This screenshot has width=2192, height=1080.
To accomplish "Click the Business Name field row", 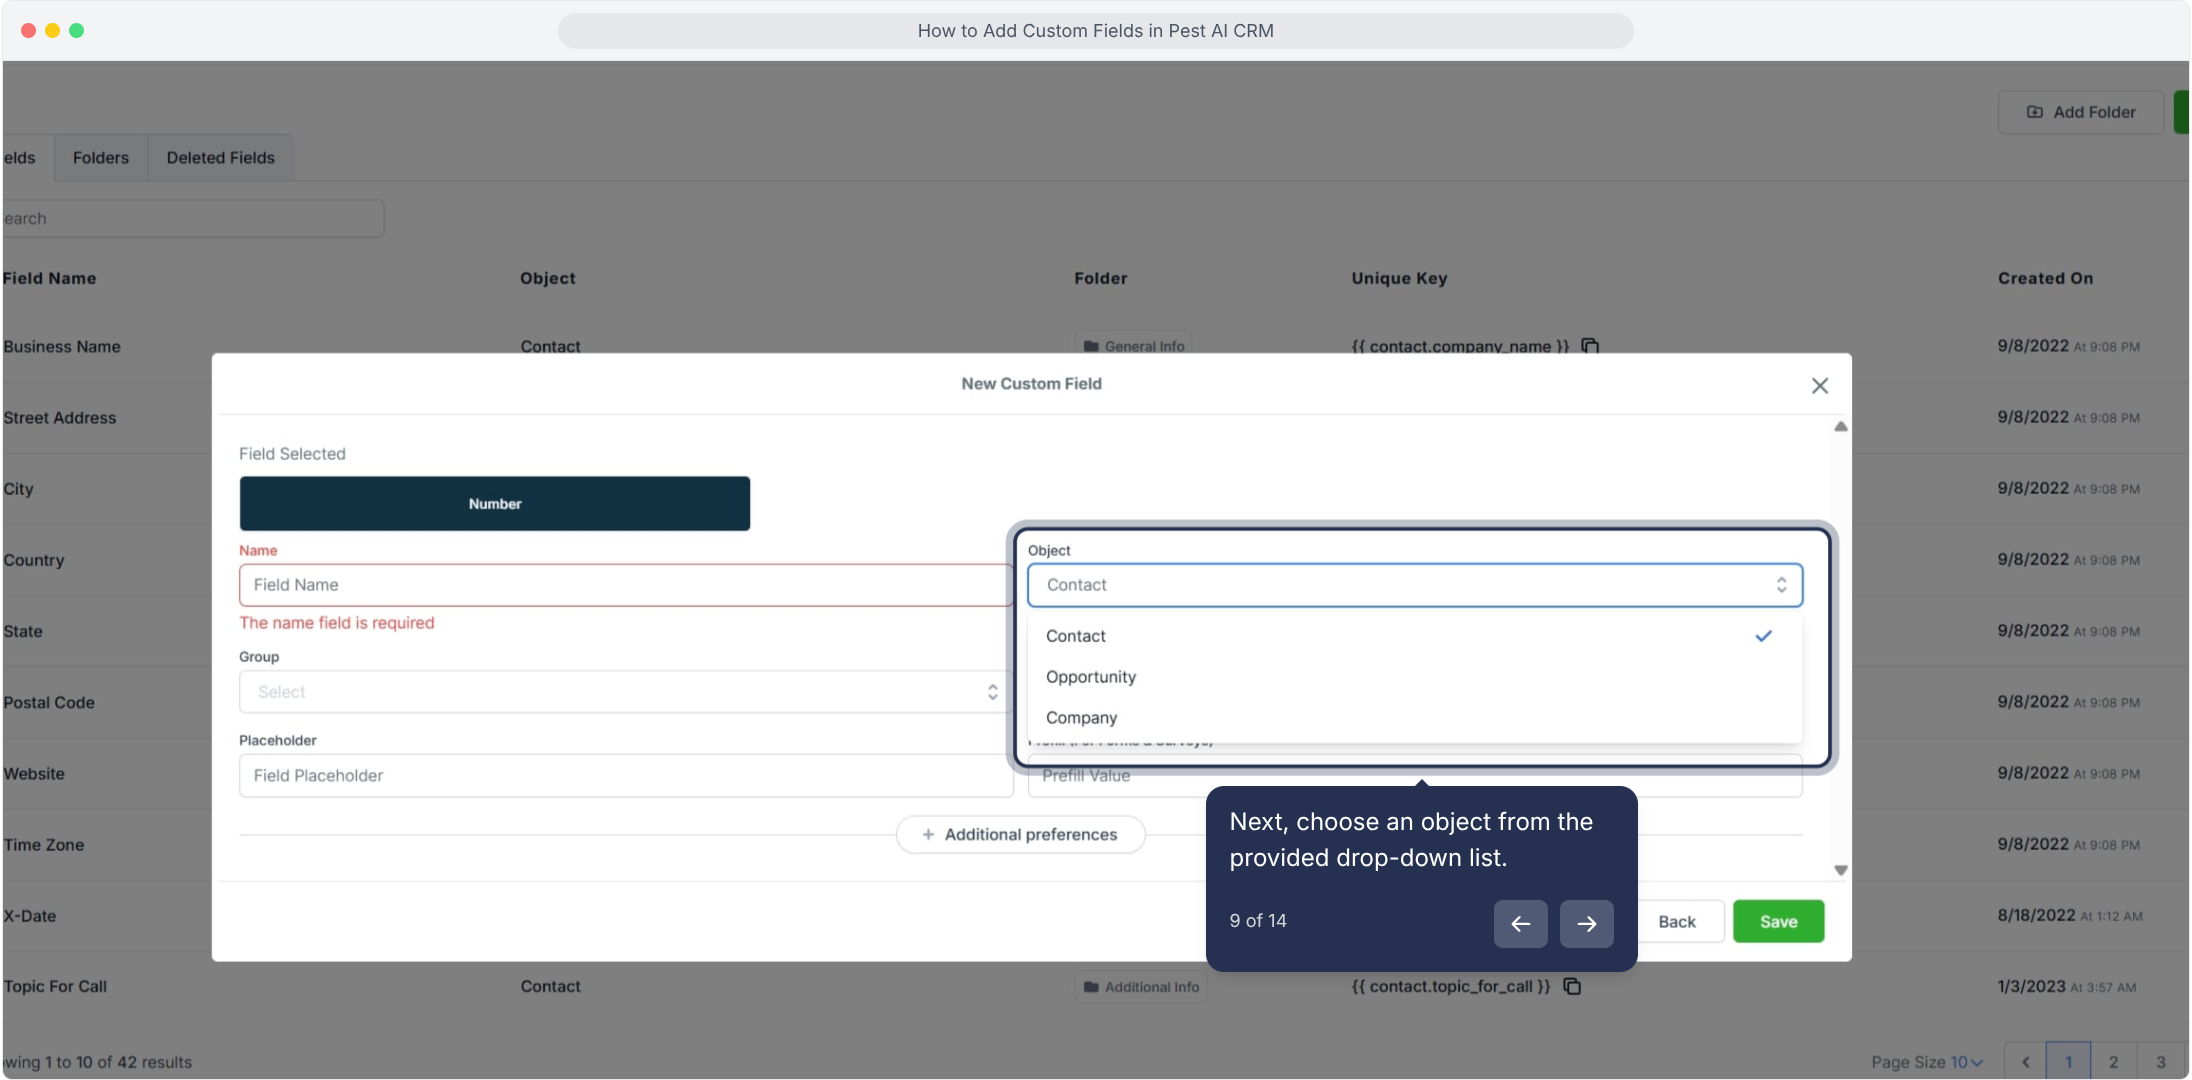I will (62, 347).
